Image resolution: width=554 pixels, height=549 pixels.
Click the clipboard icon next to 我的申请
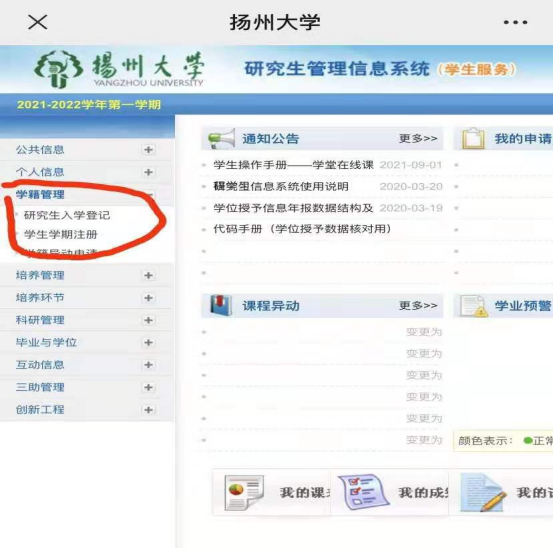pos(473,138)
